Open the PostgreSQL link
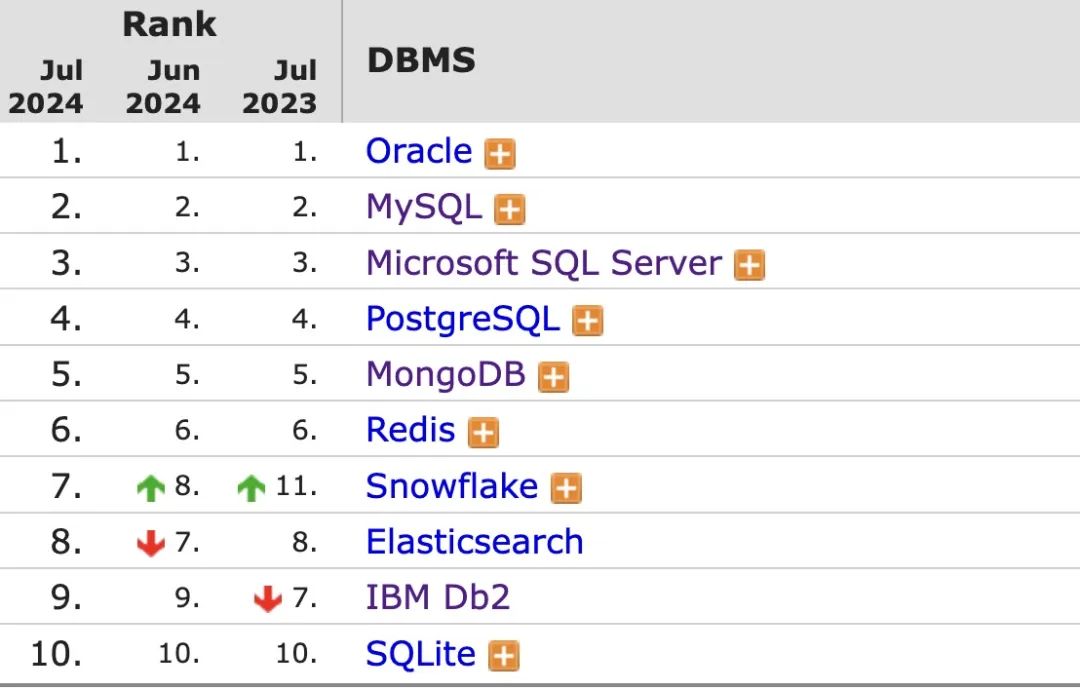The image size is (1080, 690). (462, 319)
